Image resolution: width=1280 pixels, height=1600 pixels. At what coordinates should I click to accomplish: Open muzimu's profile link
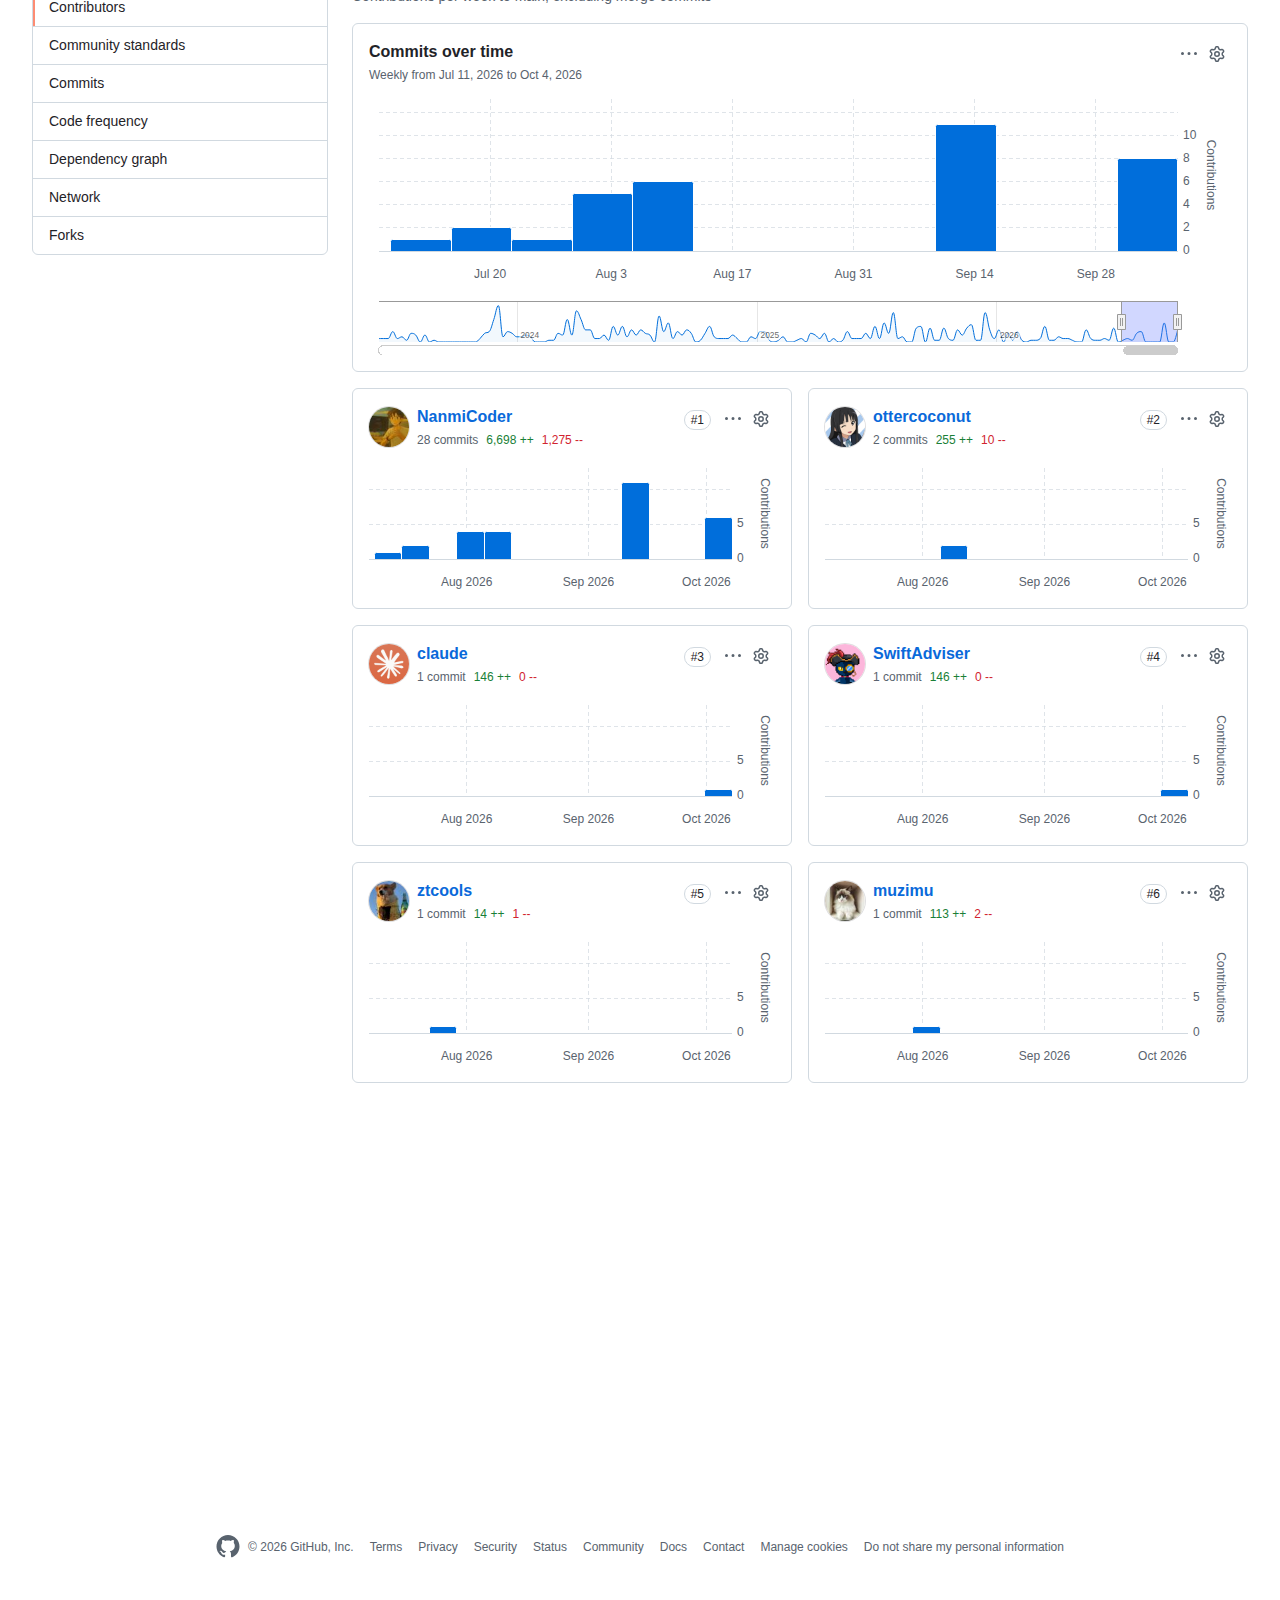click(903, 891)
